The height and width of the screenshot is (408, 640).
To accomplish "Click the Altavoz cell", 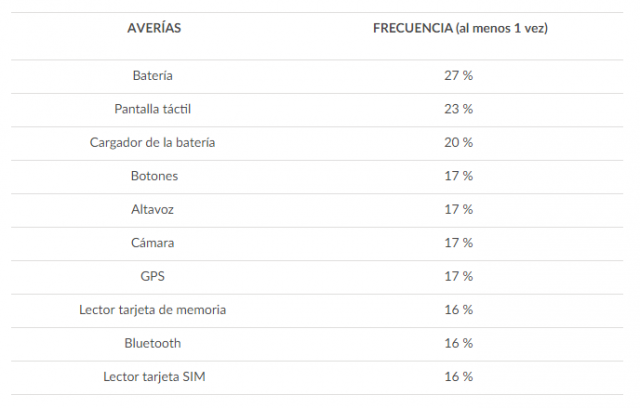I will (153, 209).
